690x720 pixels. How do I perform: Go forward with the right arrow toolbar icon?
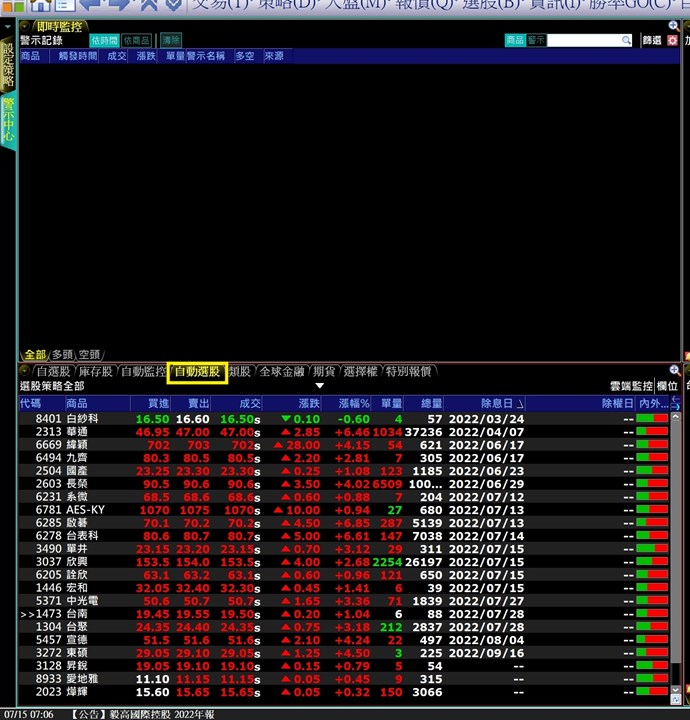pos(119,5)
